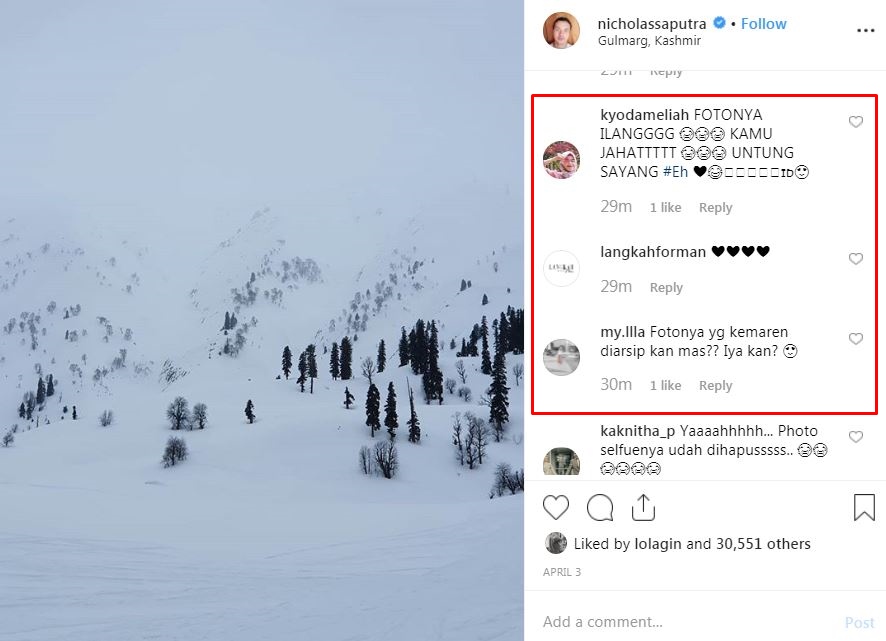Like kaknitha_p's comment
This screenshot has width=886, height=641.
856,437
